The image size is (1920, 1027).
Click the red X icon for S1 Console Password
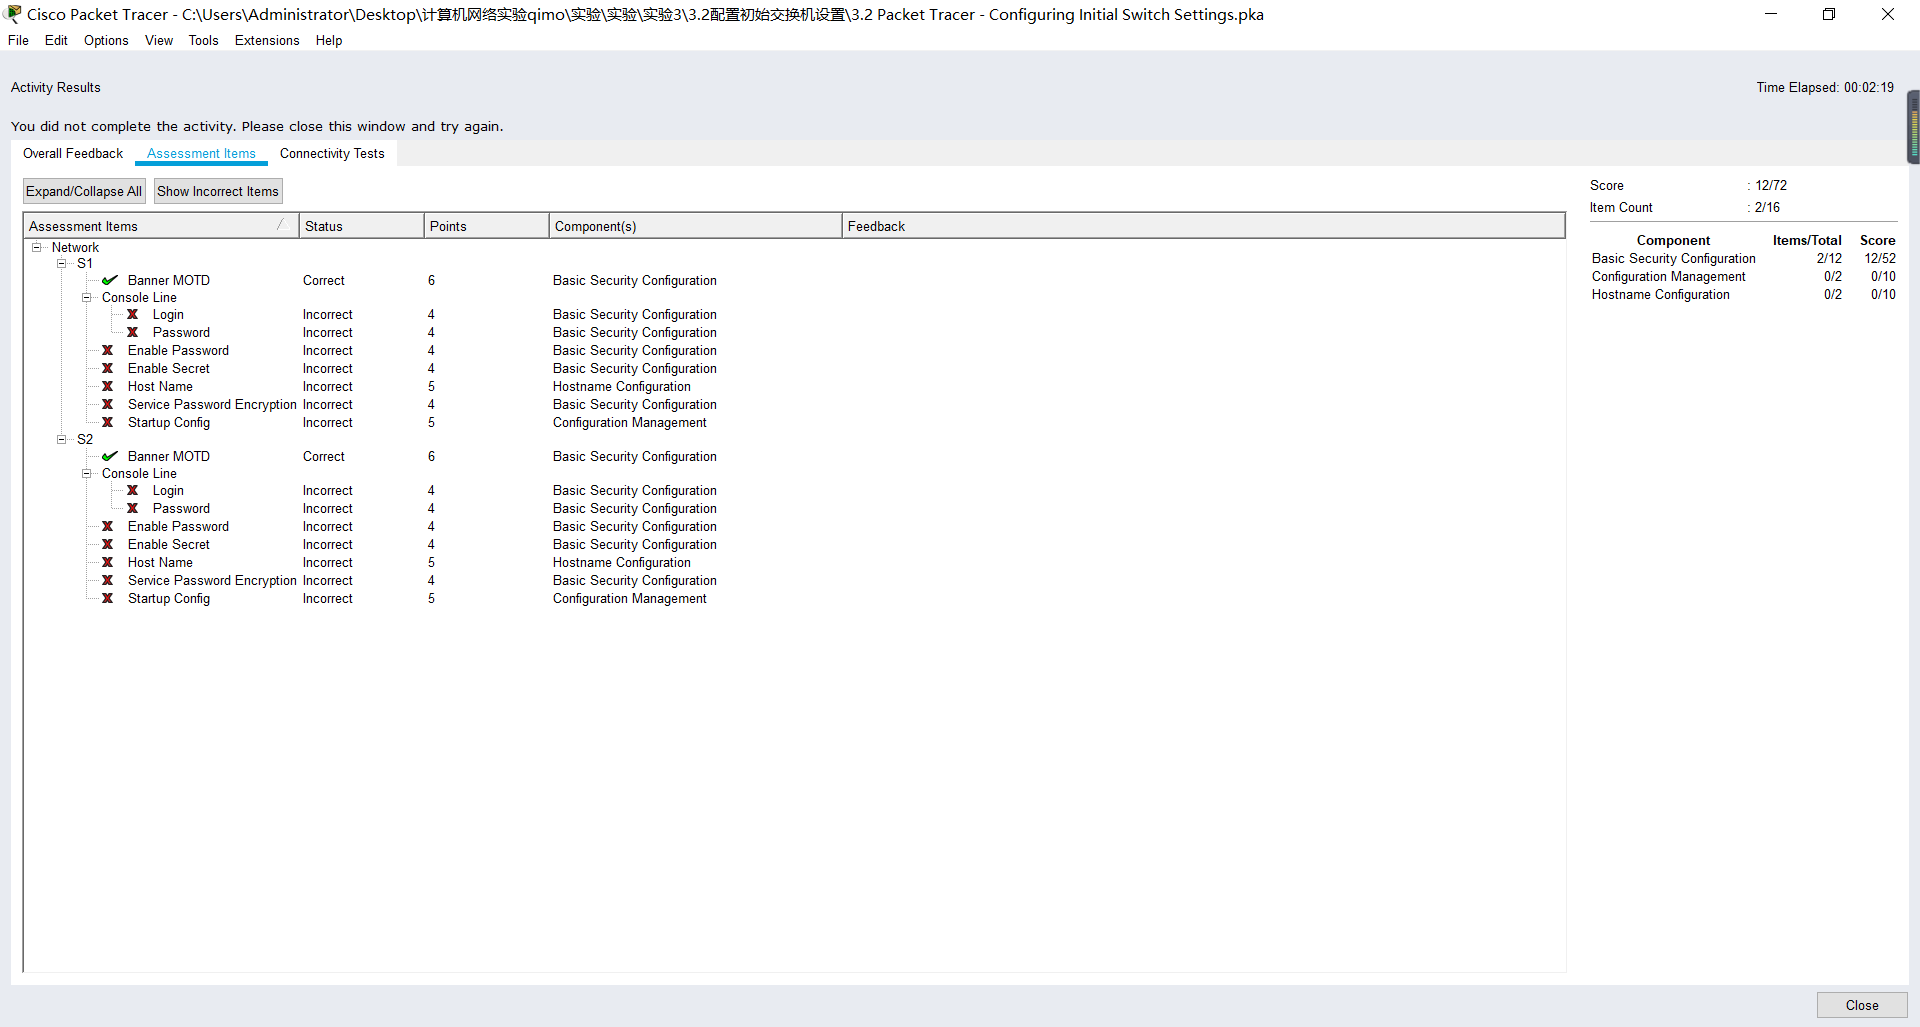point(132,332)
